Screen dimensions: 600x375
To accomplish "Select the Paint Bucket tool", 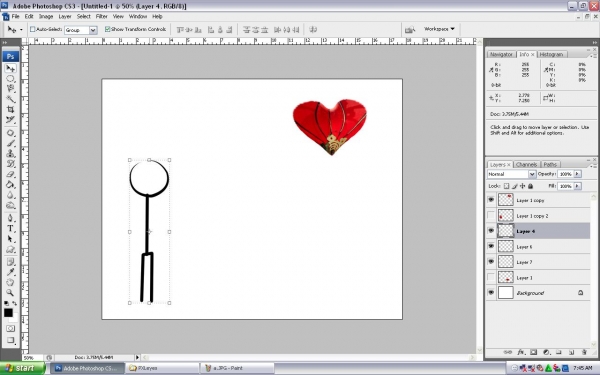I will [10, 184].
